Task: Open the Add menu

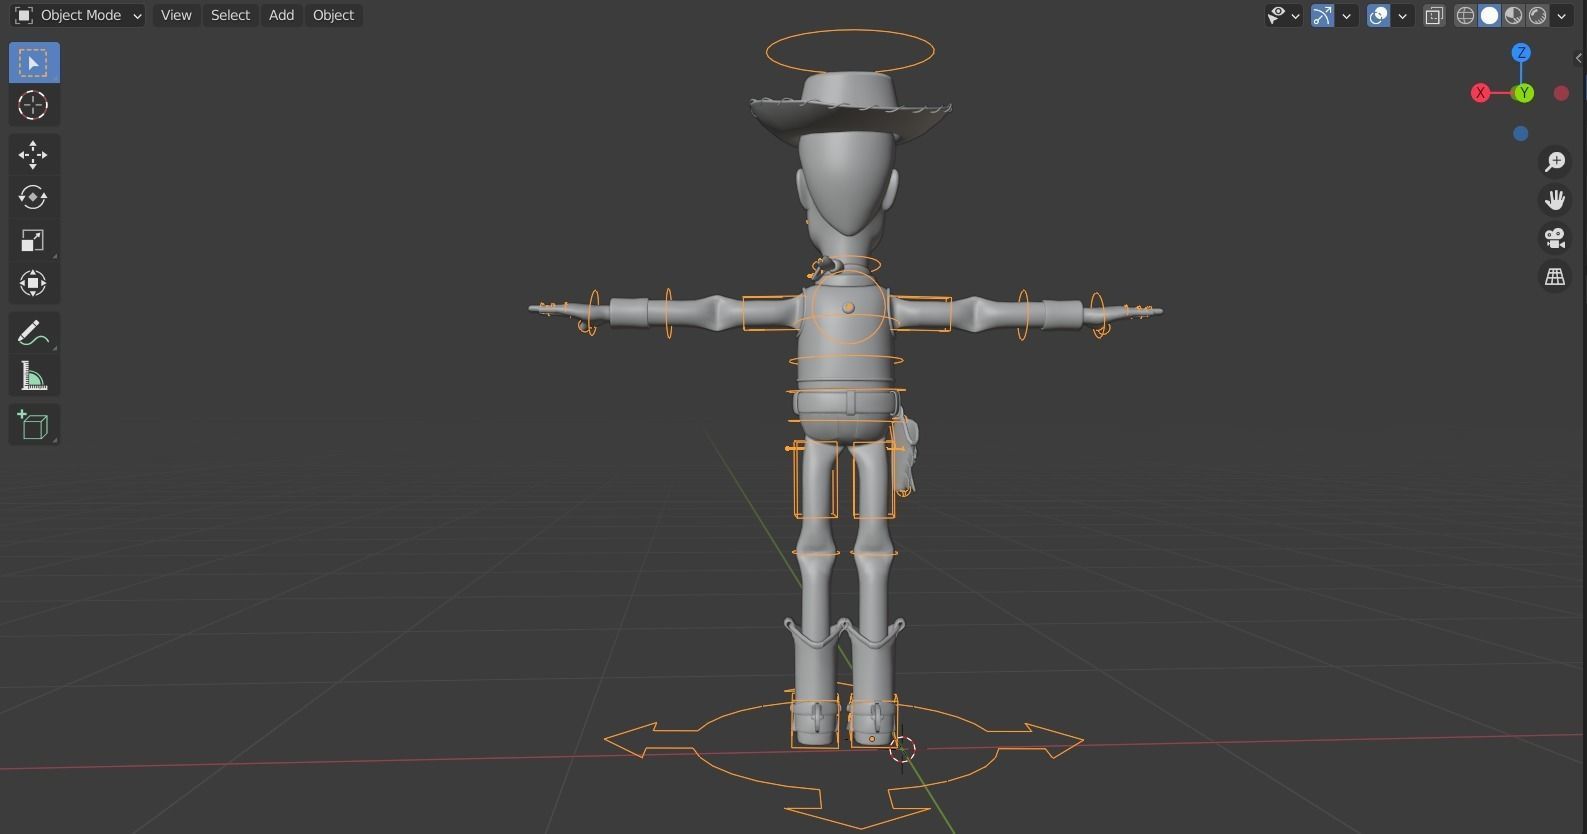Action: pos(281,15)
